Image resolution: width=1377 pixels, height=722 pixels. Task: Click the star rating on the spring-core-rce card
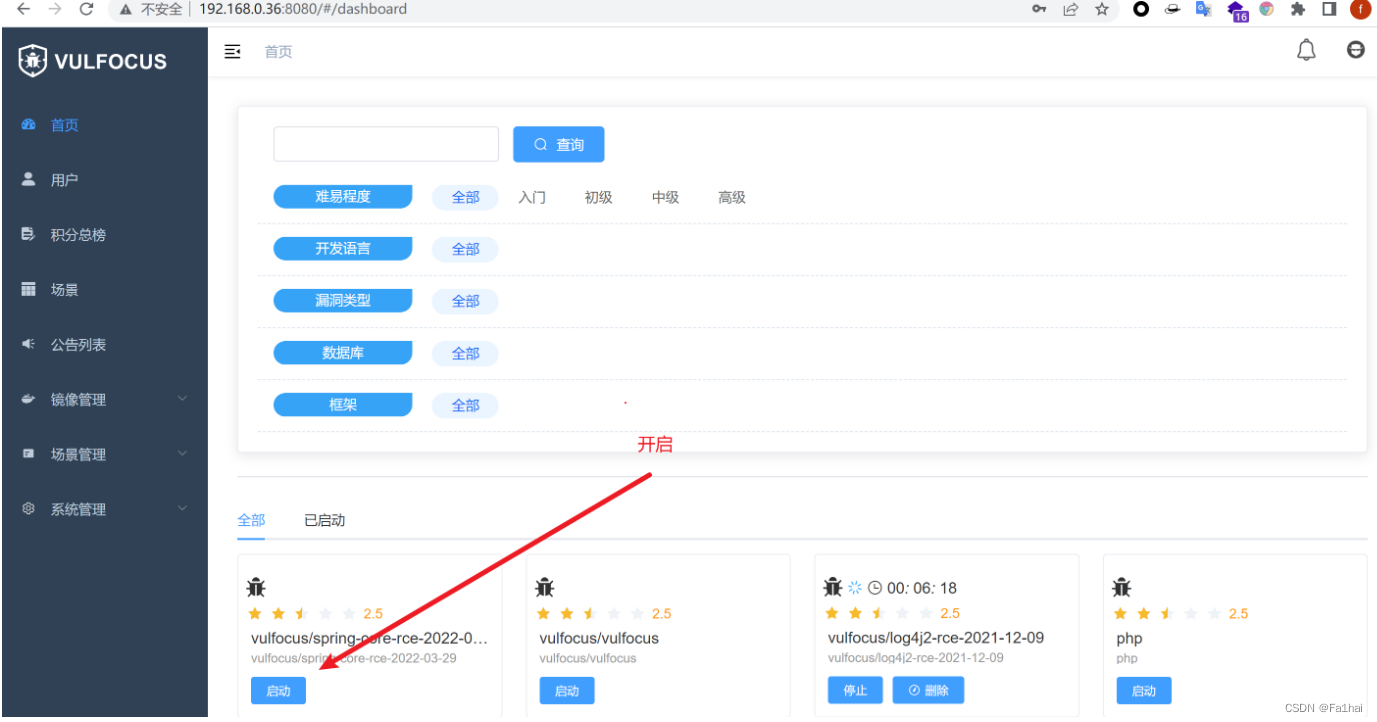pyautogui.click(x=302, y=613)
